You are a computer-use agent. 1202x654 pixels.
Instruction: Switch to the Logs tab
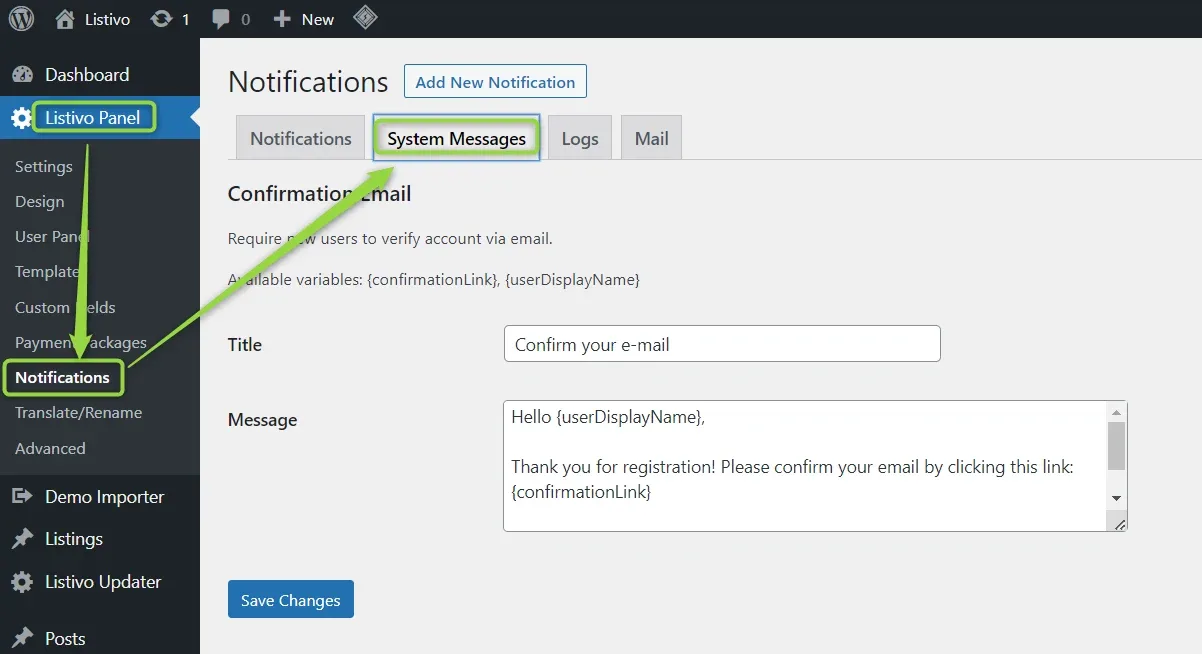pyautogui.click(x=580, y=138)
